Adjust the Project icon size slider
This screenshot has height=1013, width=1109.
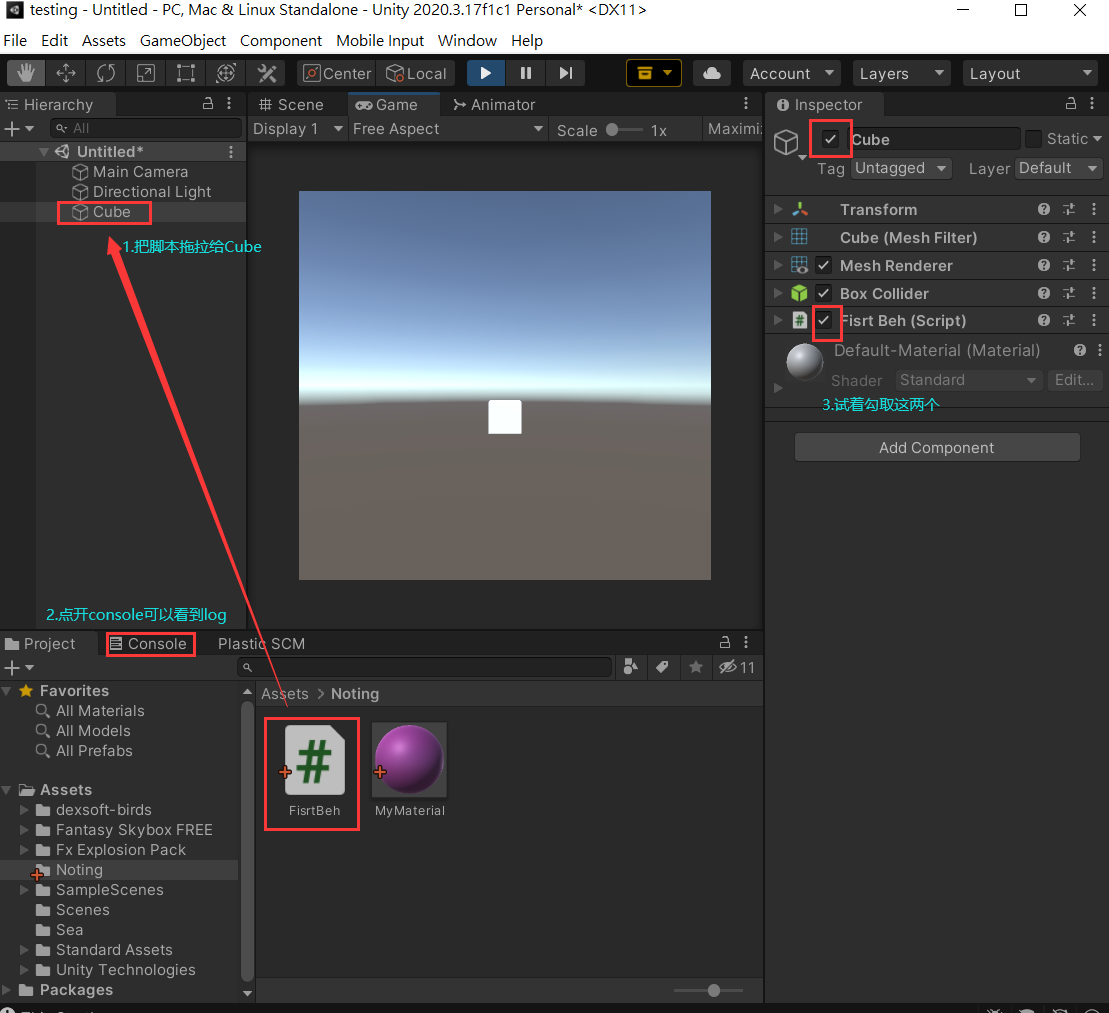(x=709, y=990)
